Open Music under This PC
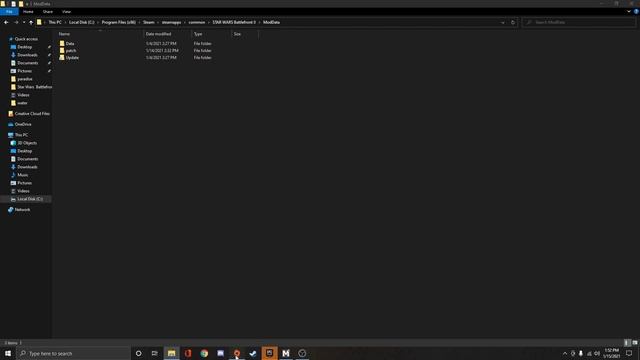Viewport: 640px width, 360px height. click(22, 175)
